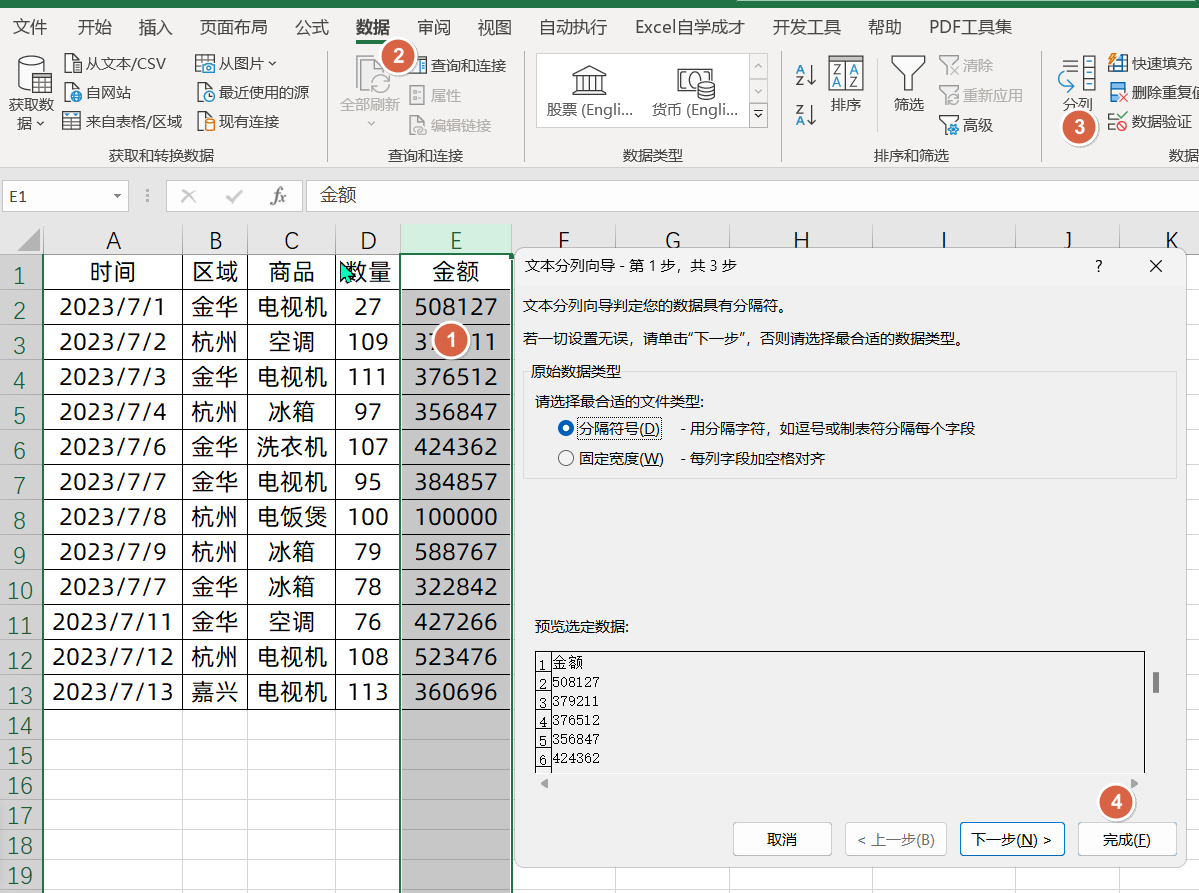The image size is (1199, 893).
Task: Click the Back (上一步) button in wizard
Action: click(x=896, y=839)
